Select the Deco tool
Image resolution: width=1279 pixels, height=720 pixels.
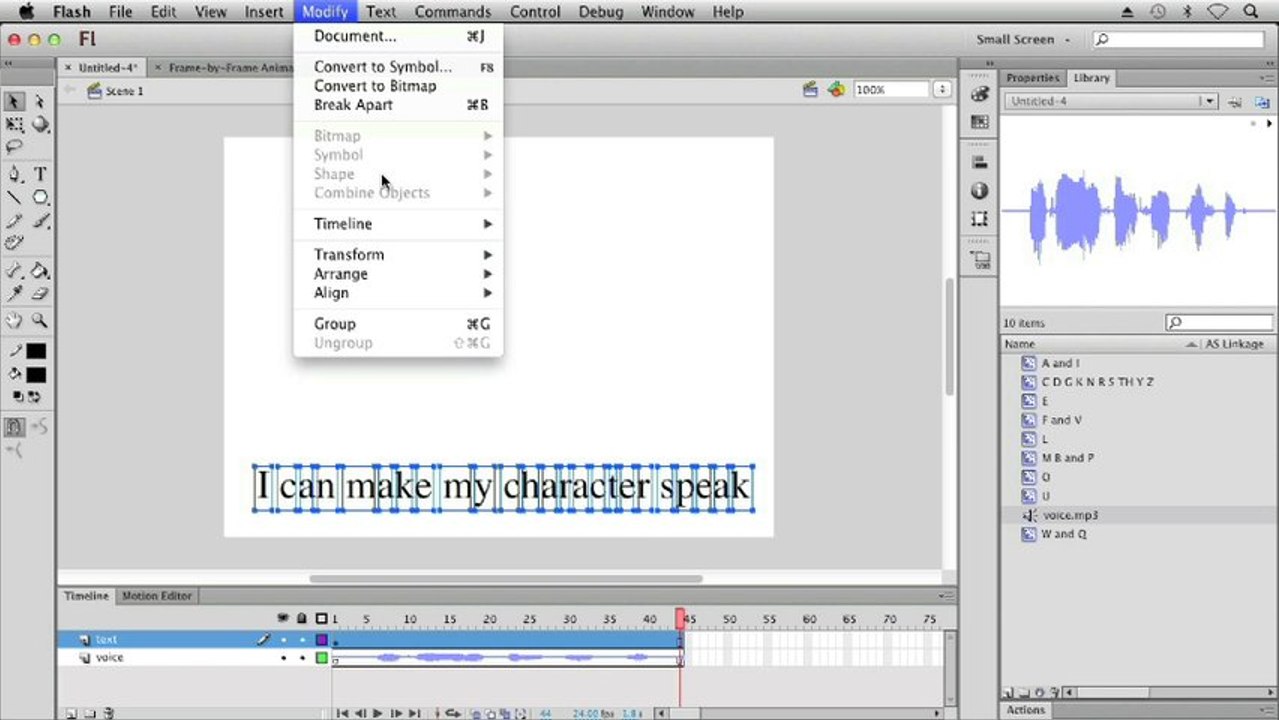14,243
